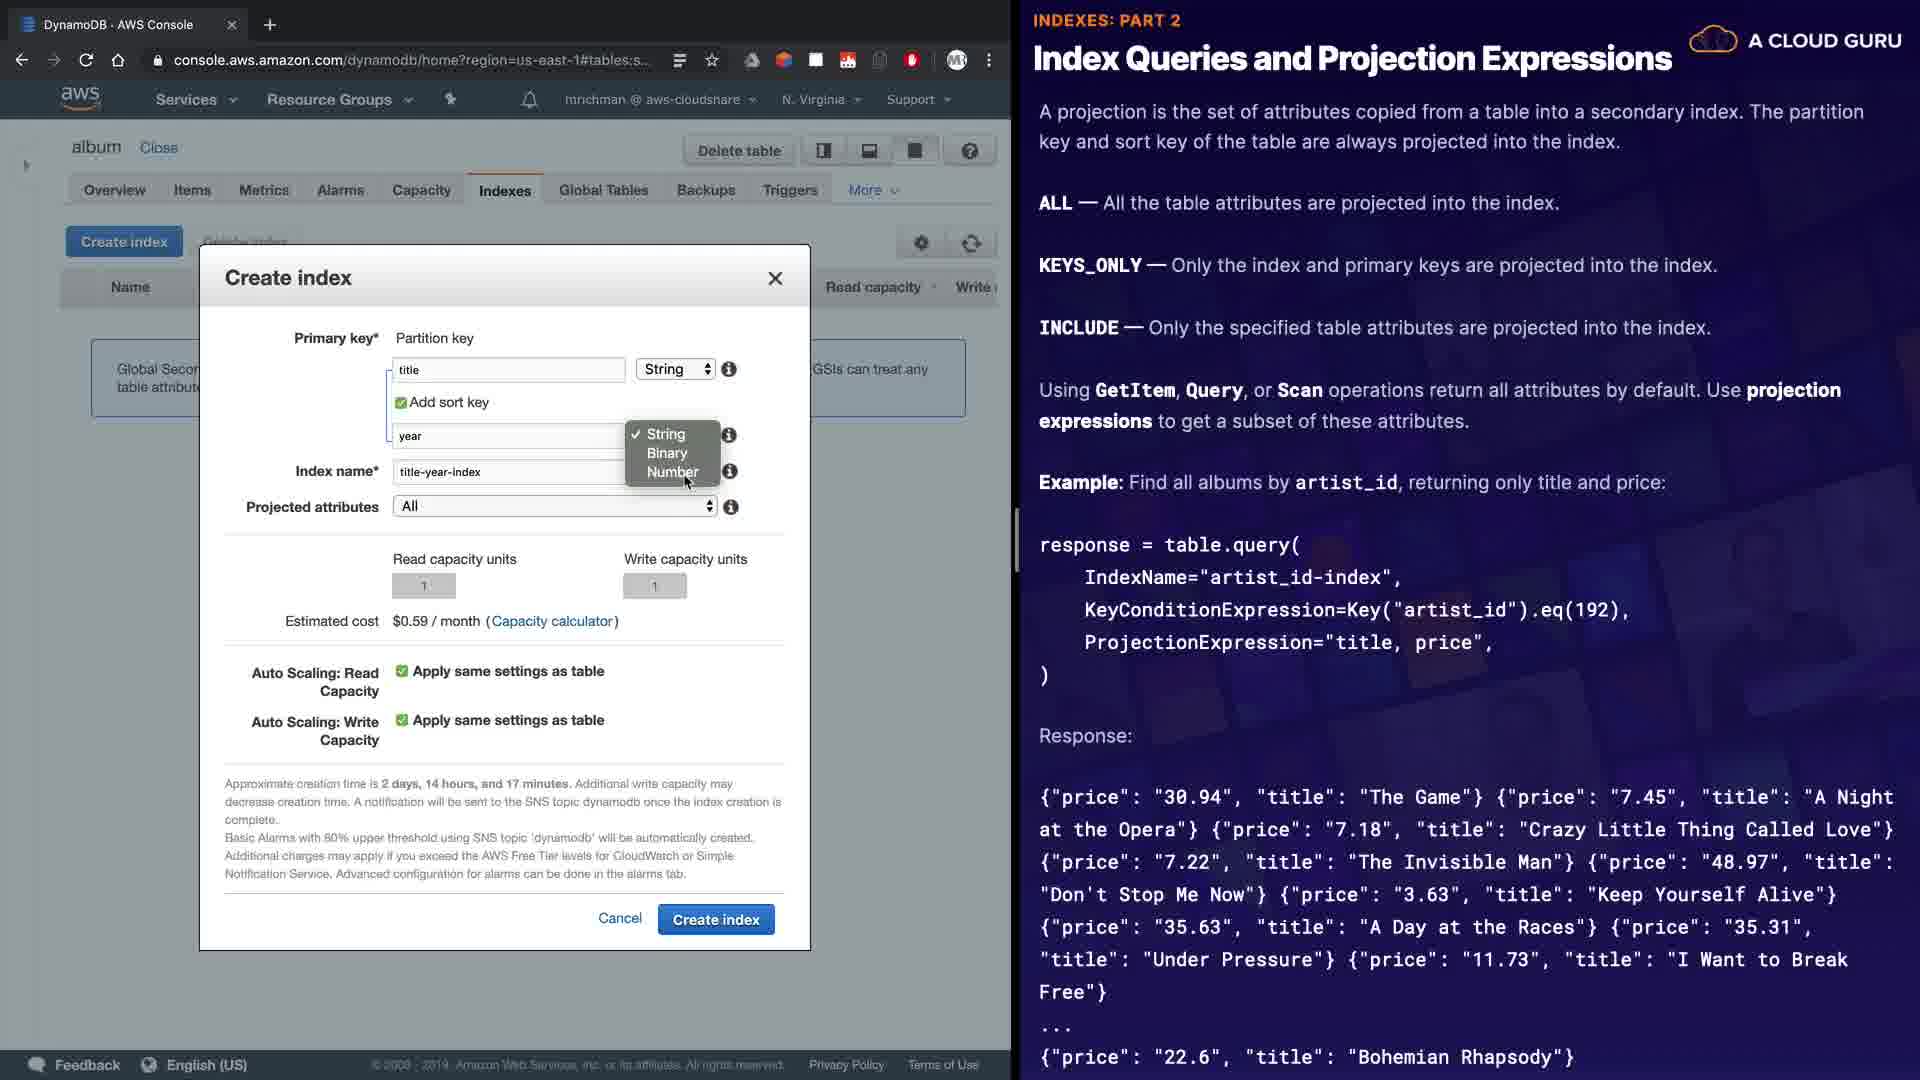Viewport: 1920px width, 1080px height.
Task: Click the partition key info icon
Action: (729, 369)
